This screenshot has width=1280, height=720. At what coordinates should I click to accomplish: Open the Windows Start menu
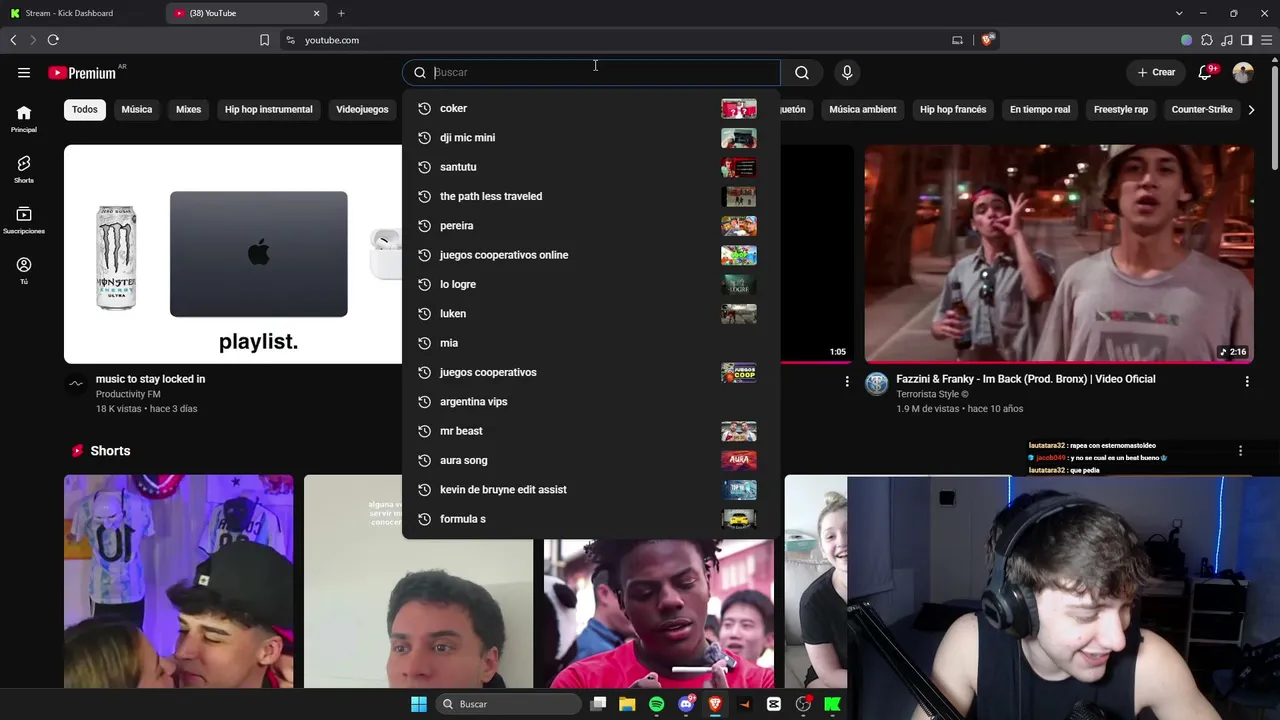click(419, 704)
